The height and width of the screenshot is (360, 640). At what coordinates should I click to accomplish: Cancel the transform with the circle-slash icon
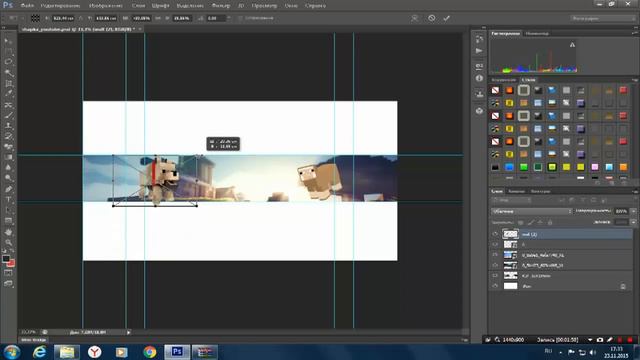(x=431, y=18)
